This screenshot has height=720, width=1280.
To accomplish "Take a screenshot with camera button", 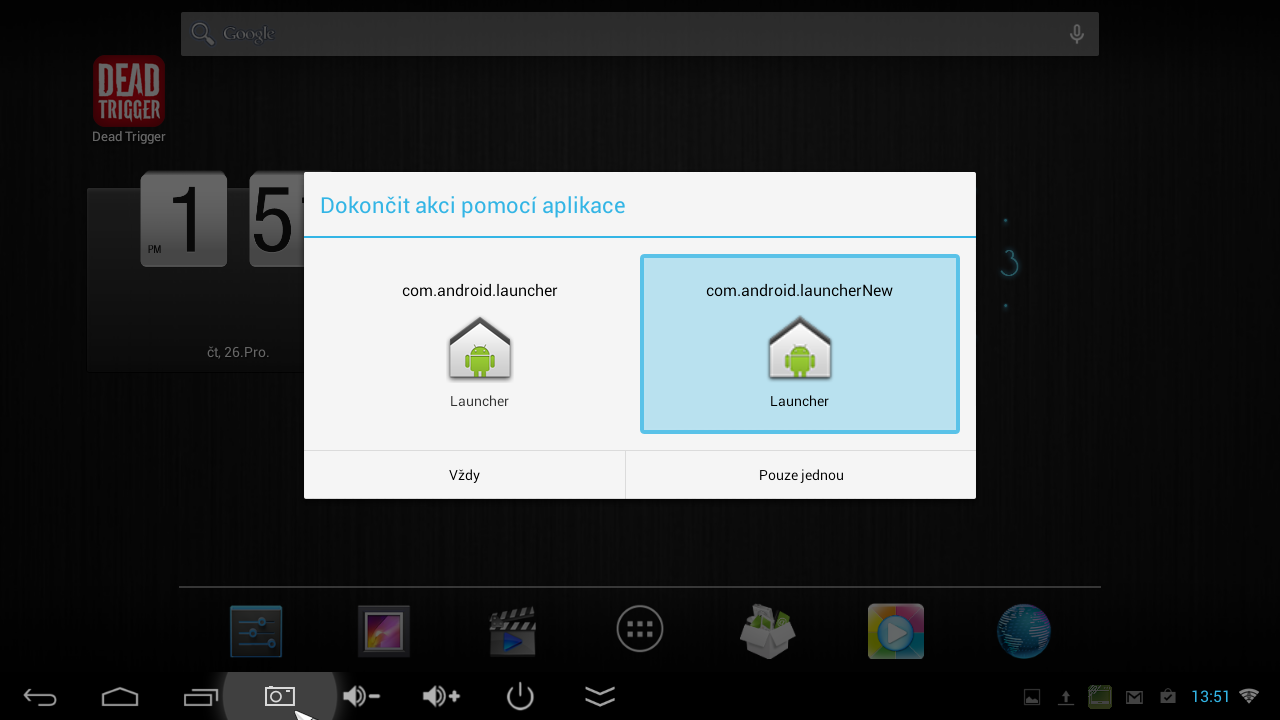I will 280,696.
